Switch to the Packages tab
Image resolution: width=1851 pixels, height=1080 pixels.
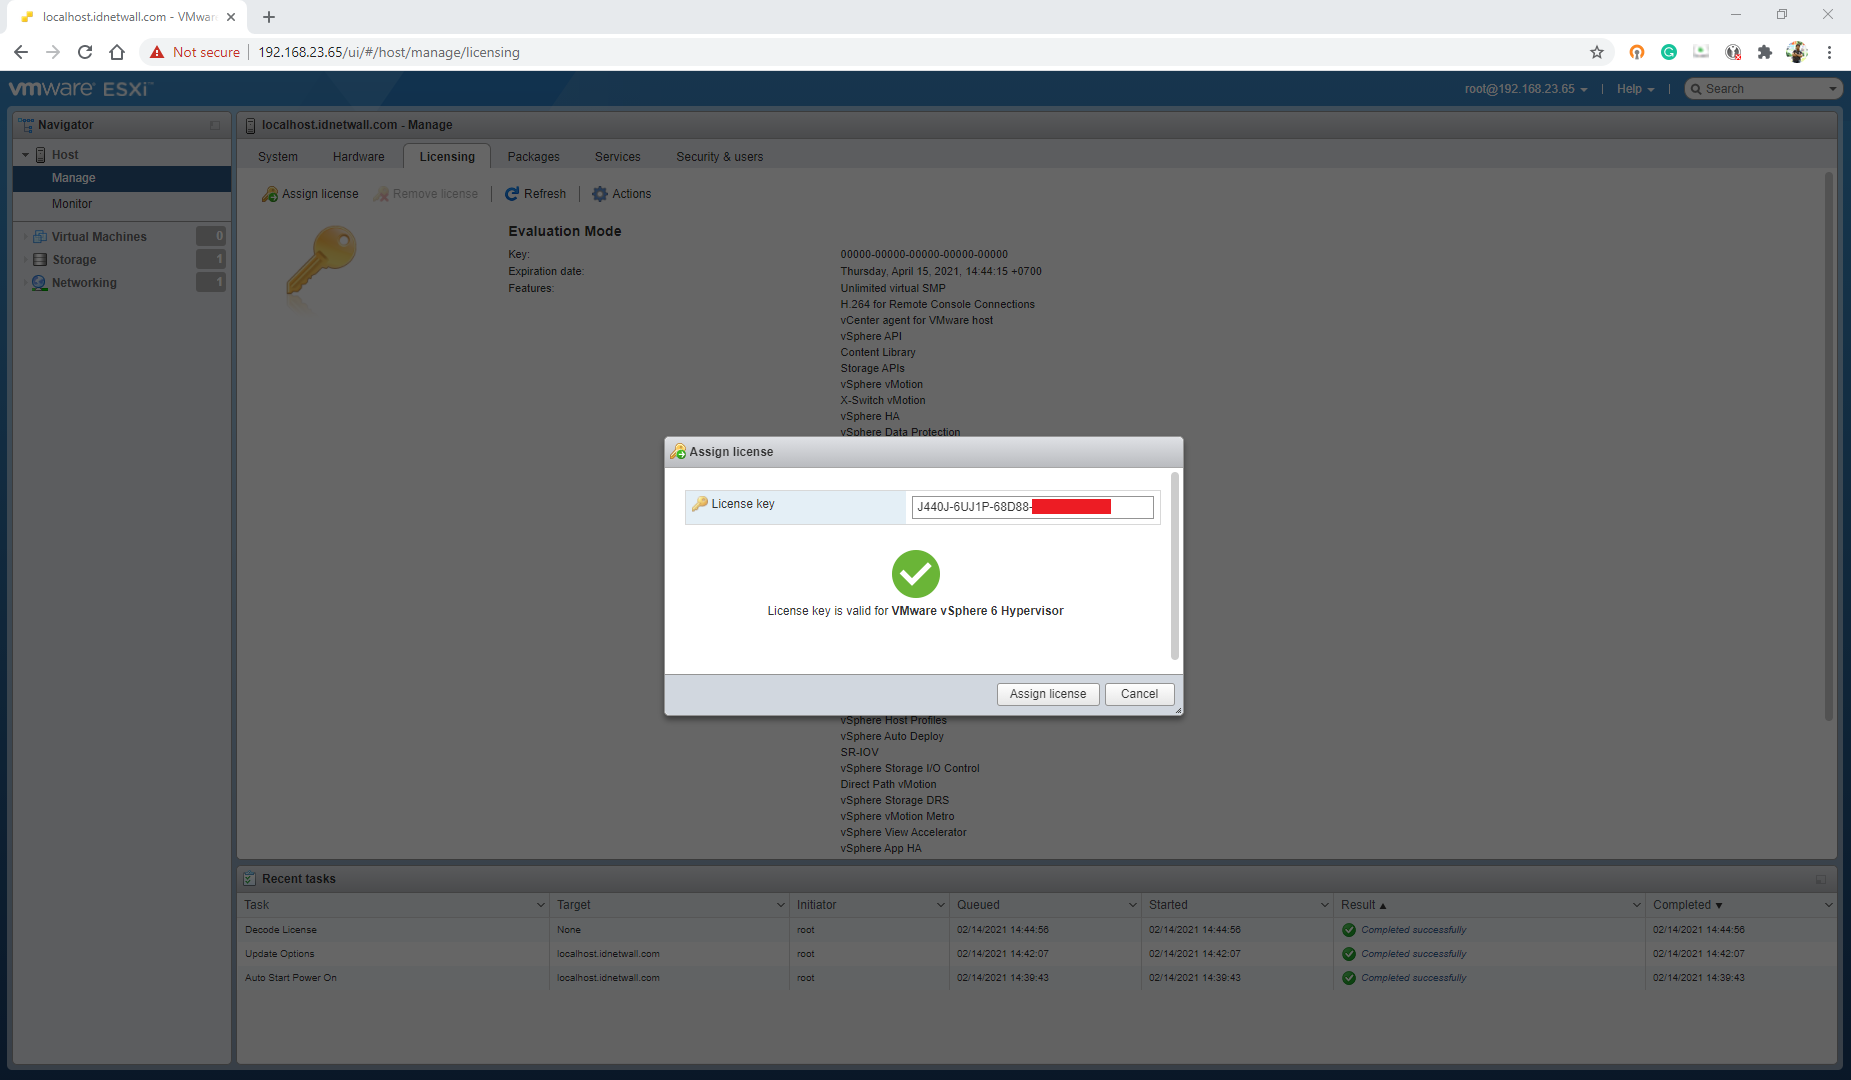tap(533, 156)
